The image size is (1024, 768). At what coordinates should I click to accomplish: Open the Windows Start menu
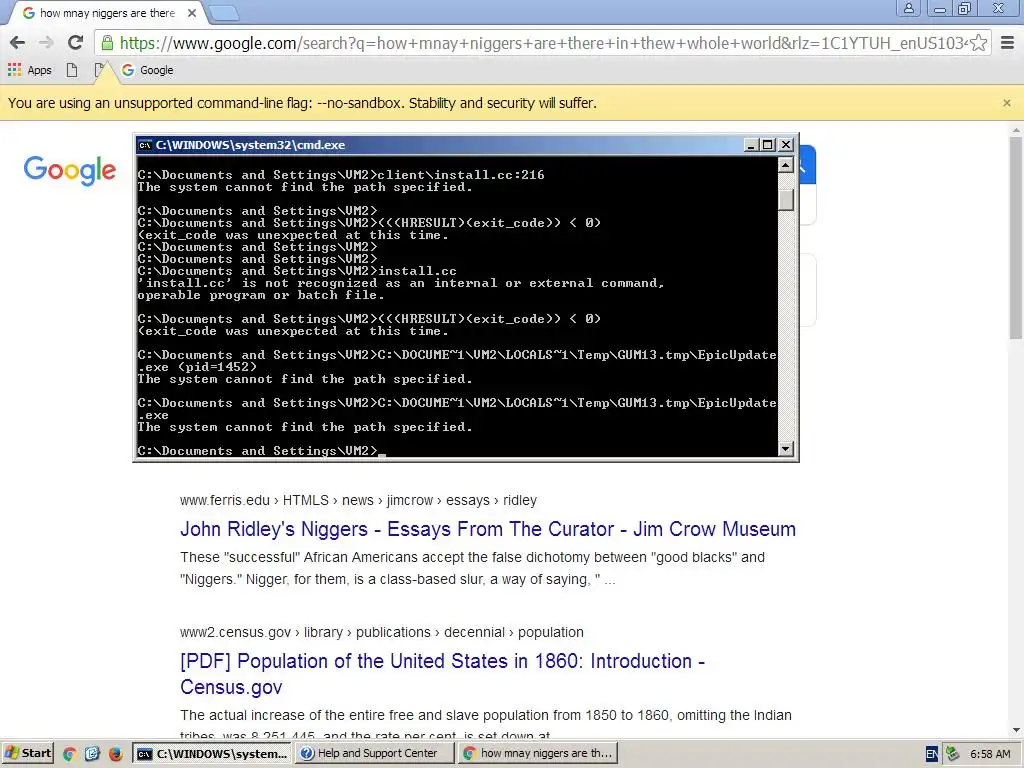27,753
